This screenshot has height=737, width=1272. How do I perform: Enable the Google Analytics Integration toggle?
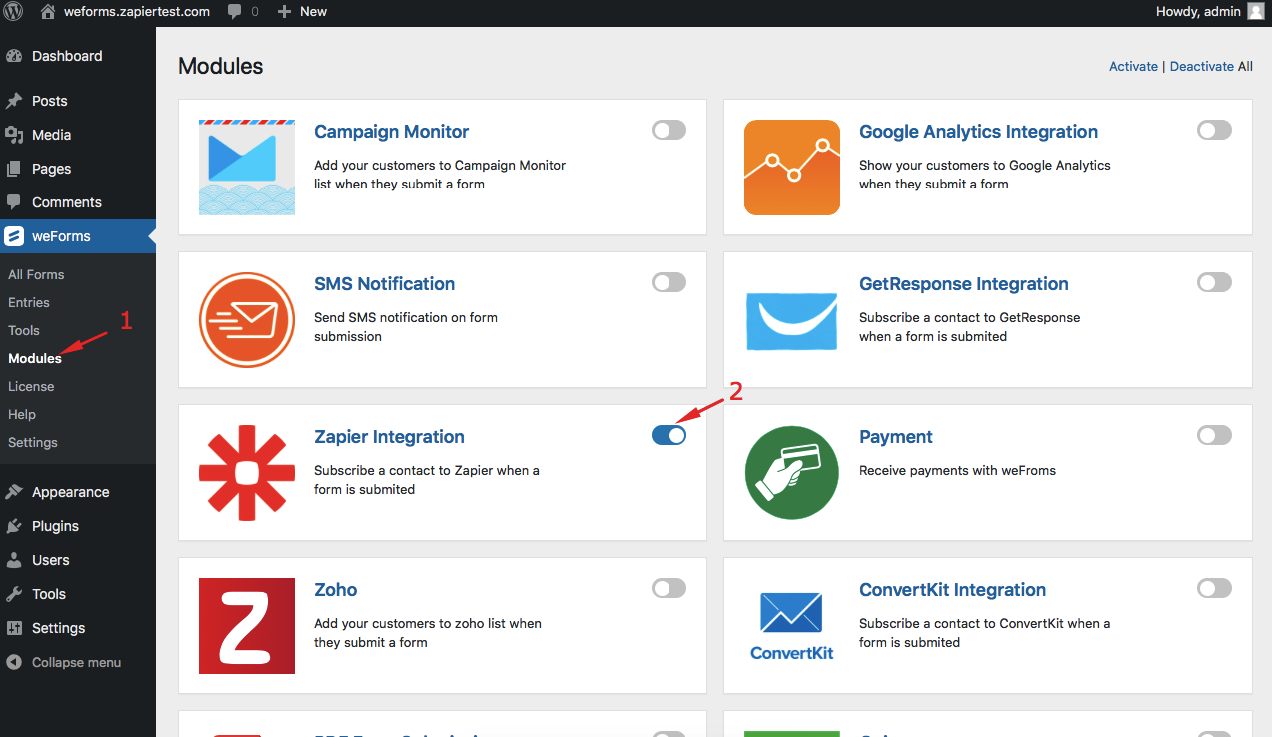point(1214,130)
